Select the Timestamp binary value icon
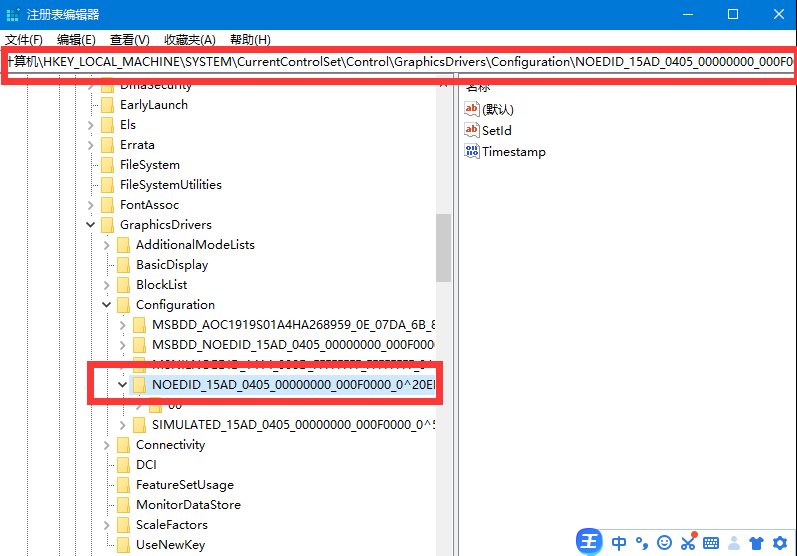The height and width of the screenshot is (556, 797). (x=473, y=152)
